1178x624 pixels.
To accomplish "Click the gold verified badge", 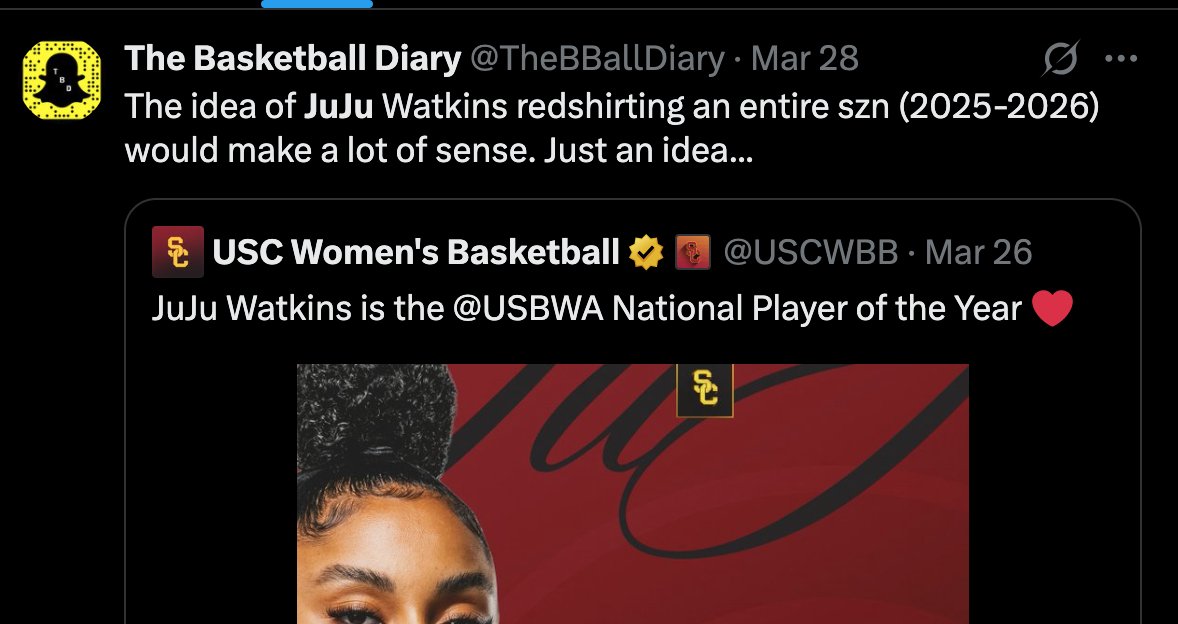I will 647,252.
